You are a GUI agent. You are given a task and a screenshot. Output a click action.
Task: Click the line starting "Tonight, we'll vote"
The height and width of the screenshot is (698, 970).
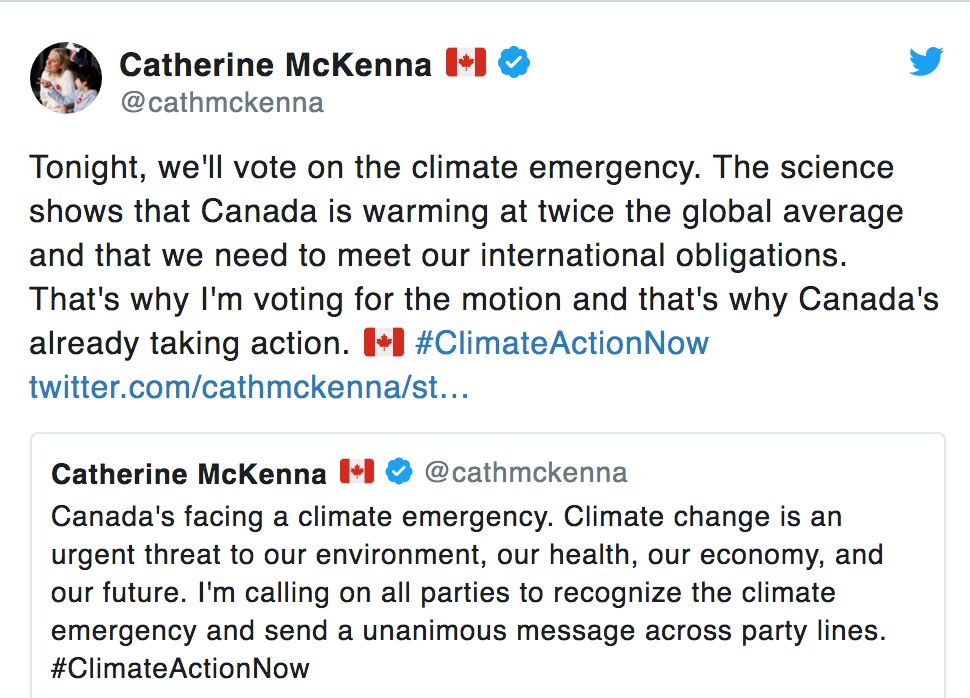(461, 167)
